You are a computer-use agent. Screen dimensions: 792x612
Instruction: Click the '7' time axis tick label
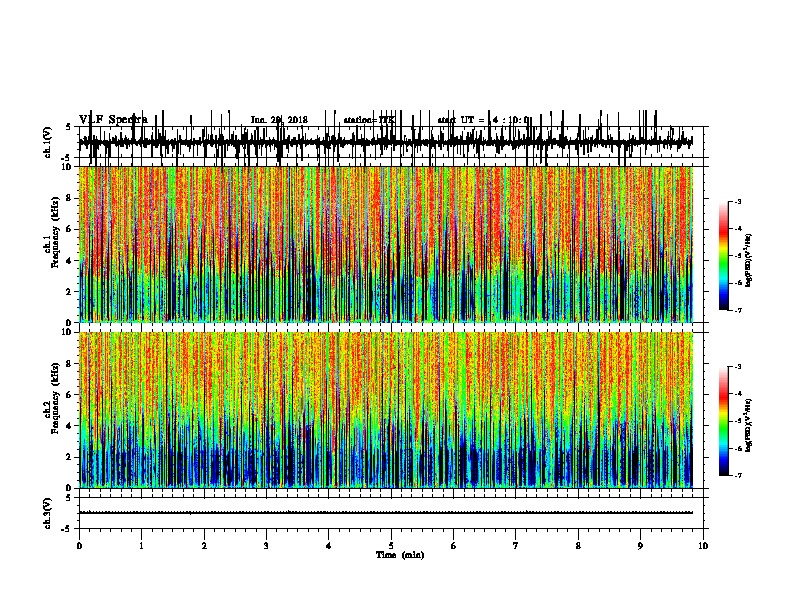(516, 546)
